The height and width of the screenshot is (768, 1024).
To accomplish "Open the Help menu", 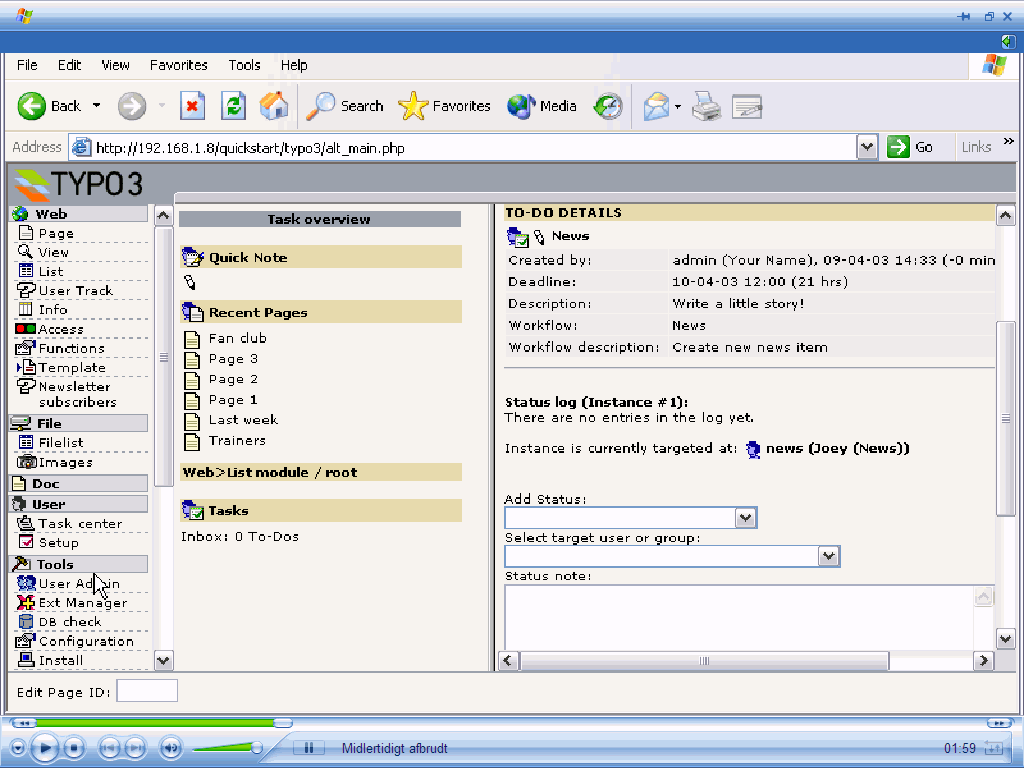I will (294, 65).
